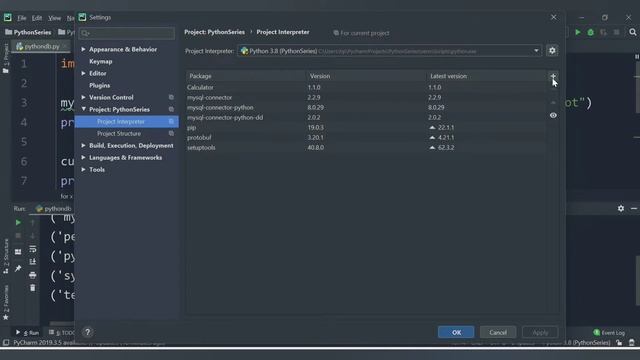
Task: Click the Apply button
Action: click(540, 332)
